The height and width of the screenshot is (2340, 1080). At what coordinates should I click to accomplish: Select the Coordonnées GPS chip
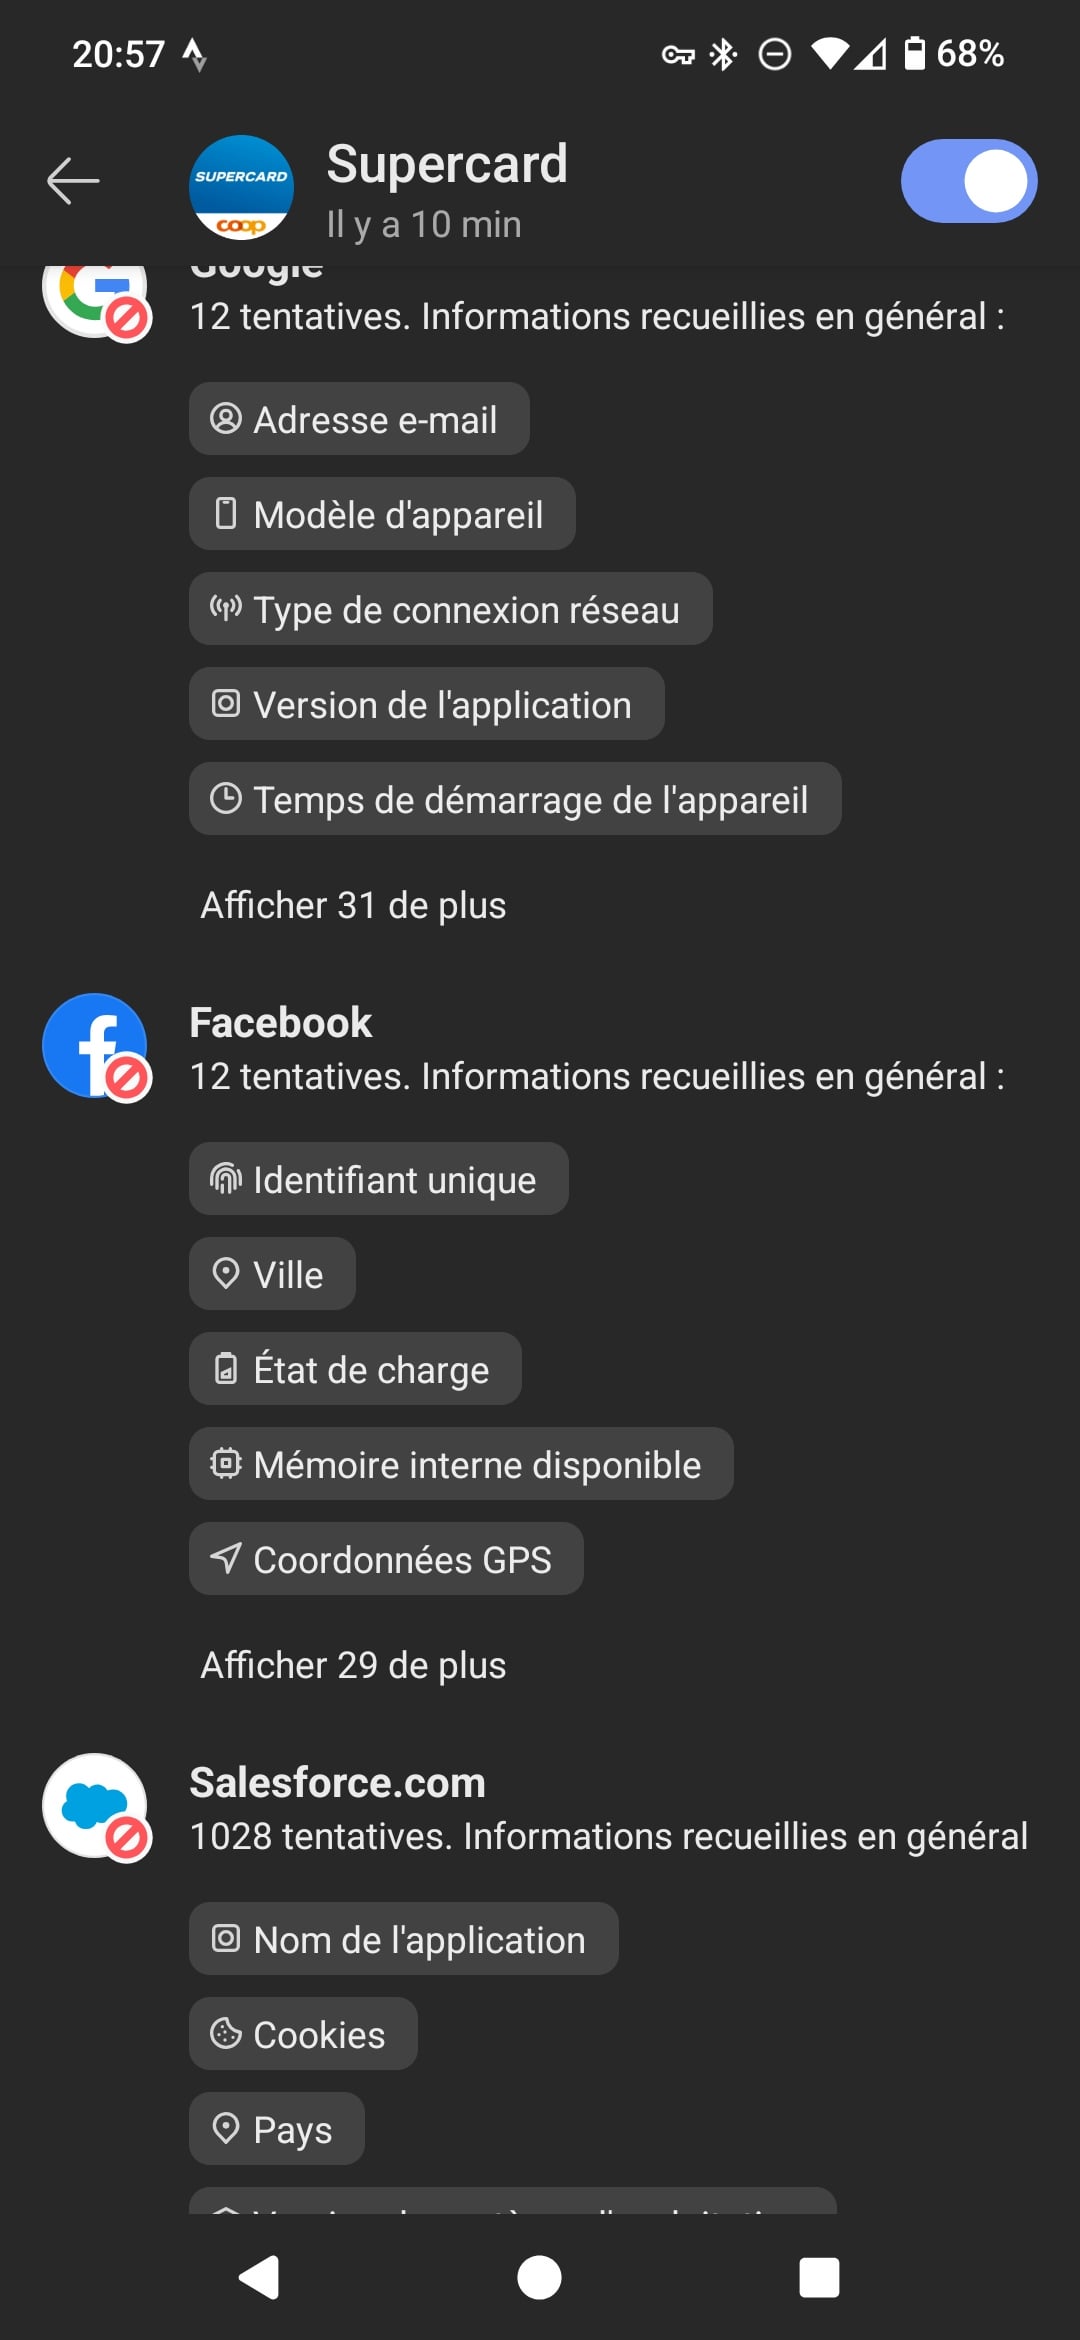coord(386,1559)
